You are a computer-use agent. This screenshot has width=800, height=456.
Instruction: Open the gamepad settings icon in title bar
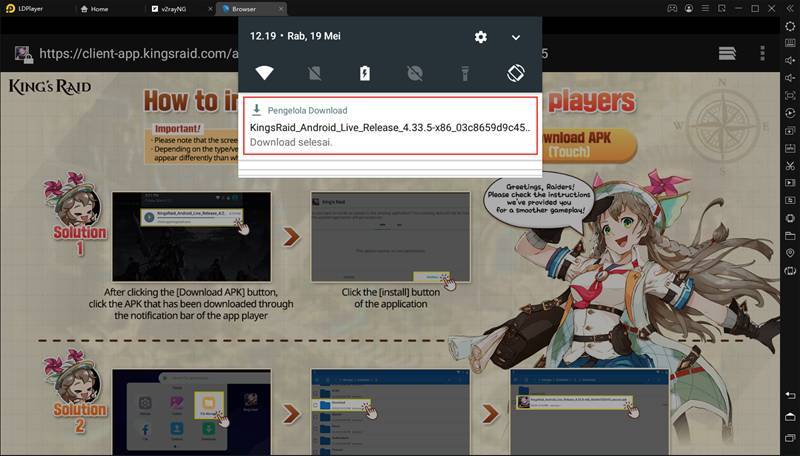(672, 9)
